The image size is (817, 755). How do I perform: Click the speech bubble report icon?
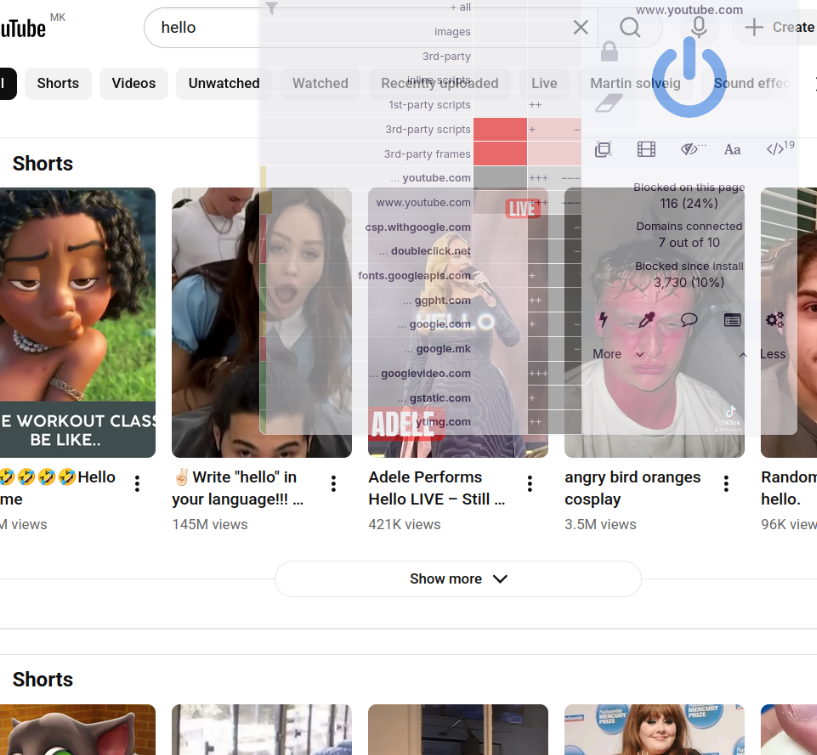click(689, 320)
